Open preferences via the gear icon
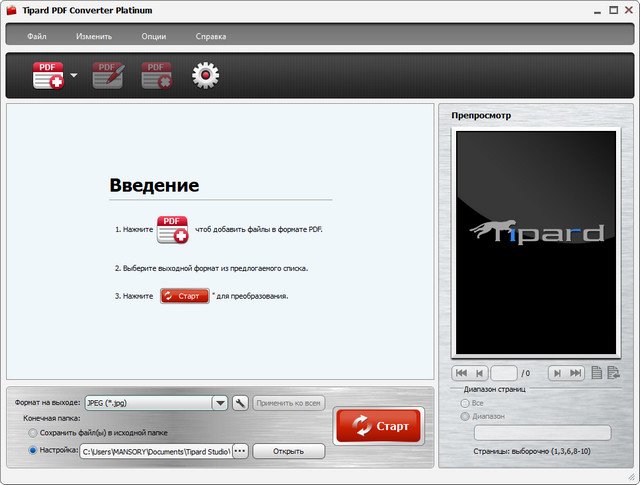Viewport: 640px width, 485px height. pyautogui.click(x=205, y=76)
